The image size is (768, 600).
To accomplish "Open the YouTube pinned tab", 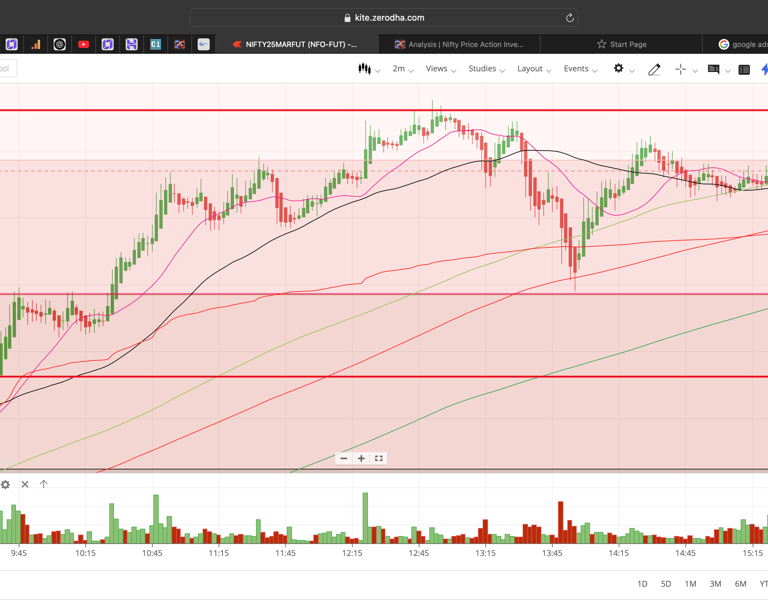I will (x=84, y=45).
